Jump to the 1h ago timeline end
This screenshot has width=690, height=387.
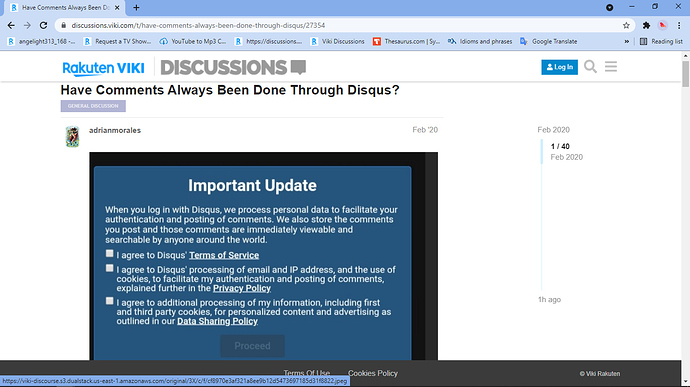549,299
